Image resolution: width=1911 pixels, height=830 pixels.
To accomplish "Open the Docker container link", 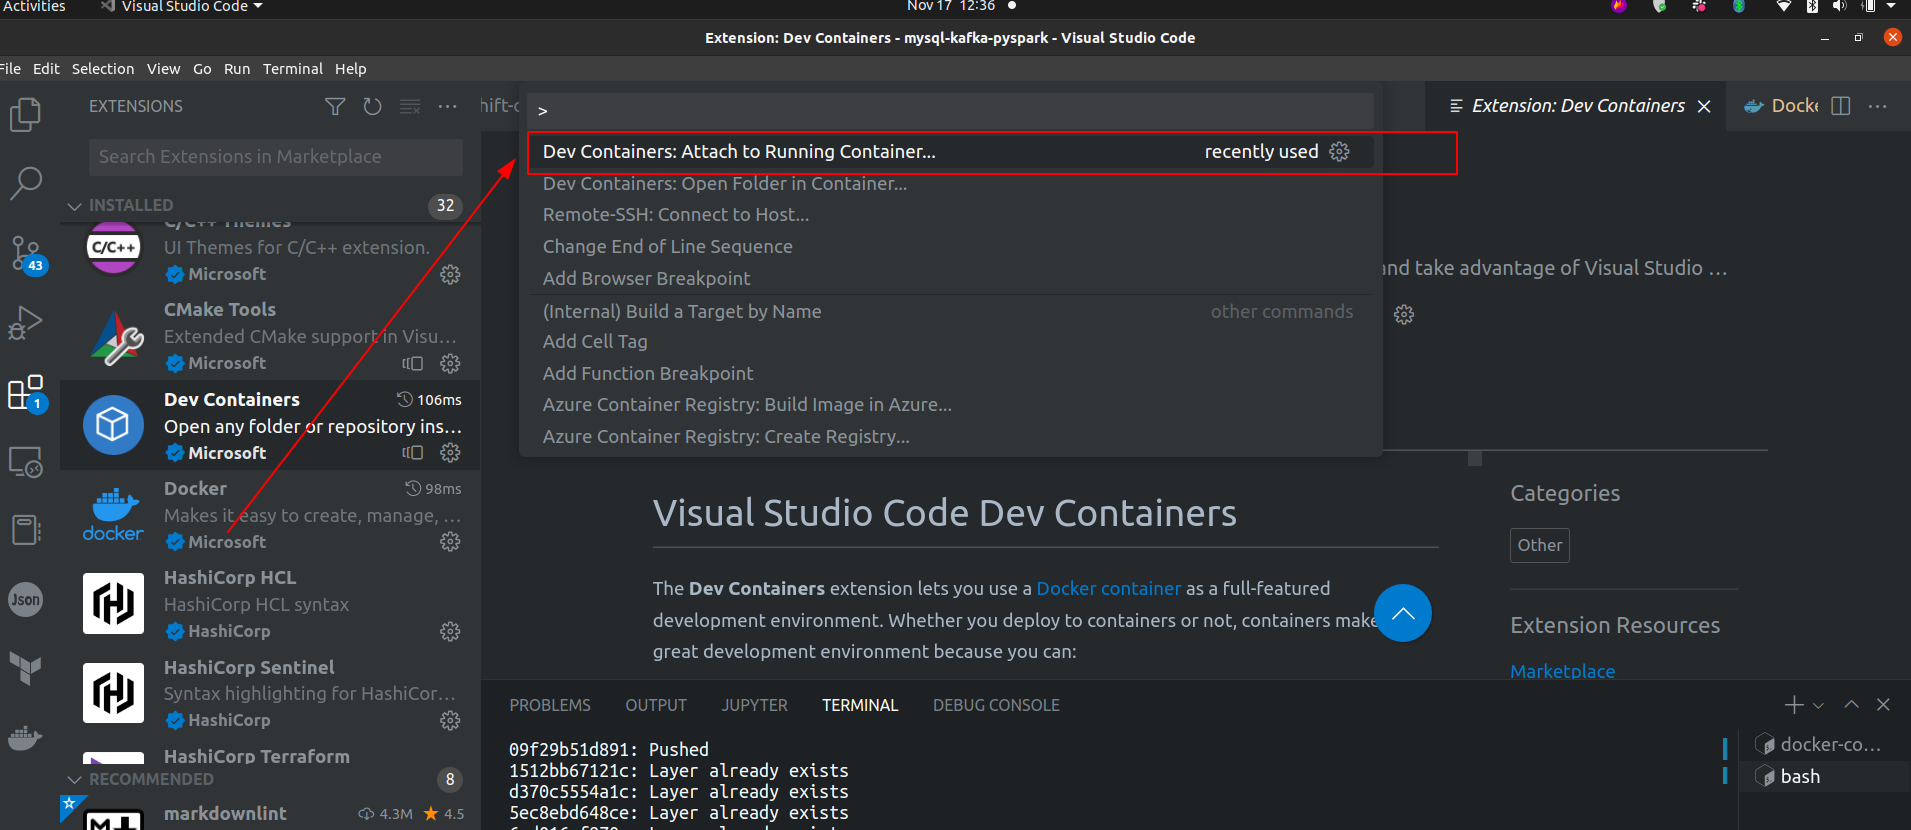I will coord(1108,588).
